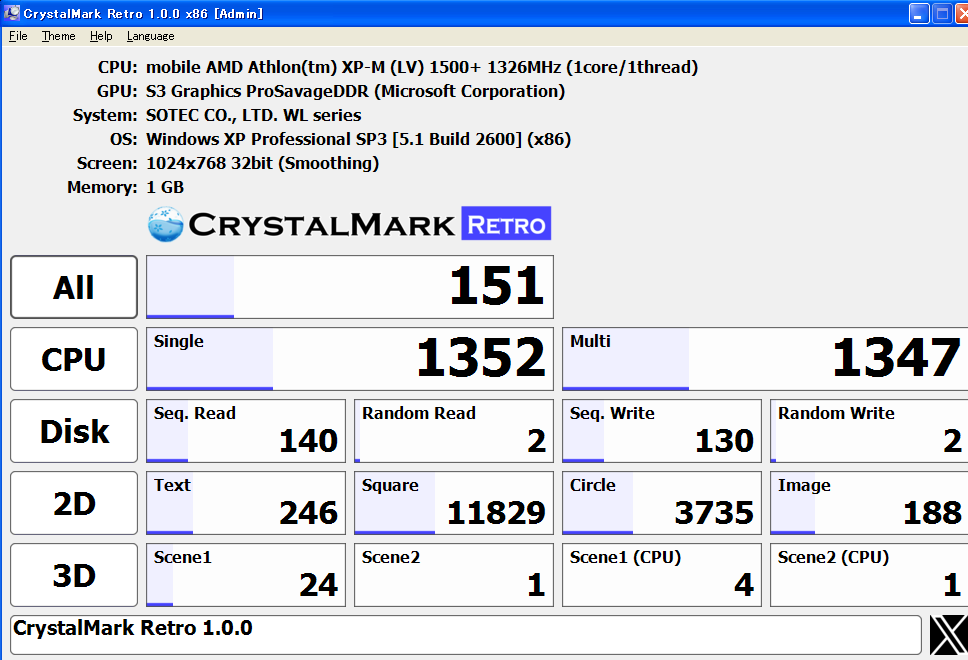Image resolution: width=968 pixels, height=660 pixels.
Task: Open the Theme menu
Action: point(59,36)
